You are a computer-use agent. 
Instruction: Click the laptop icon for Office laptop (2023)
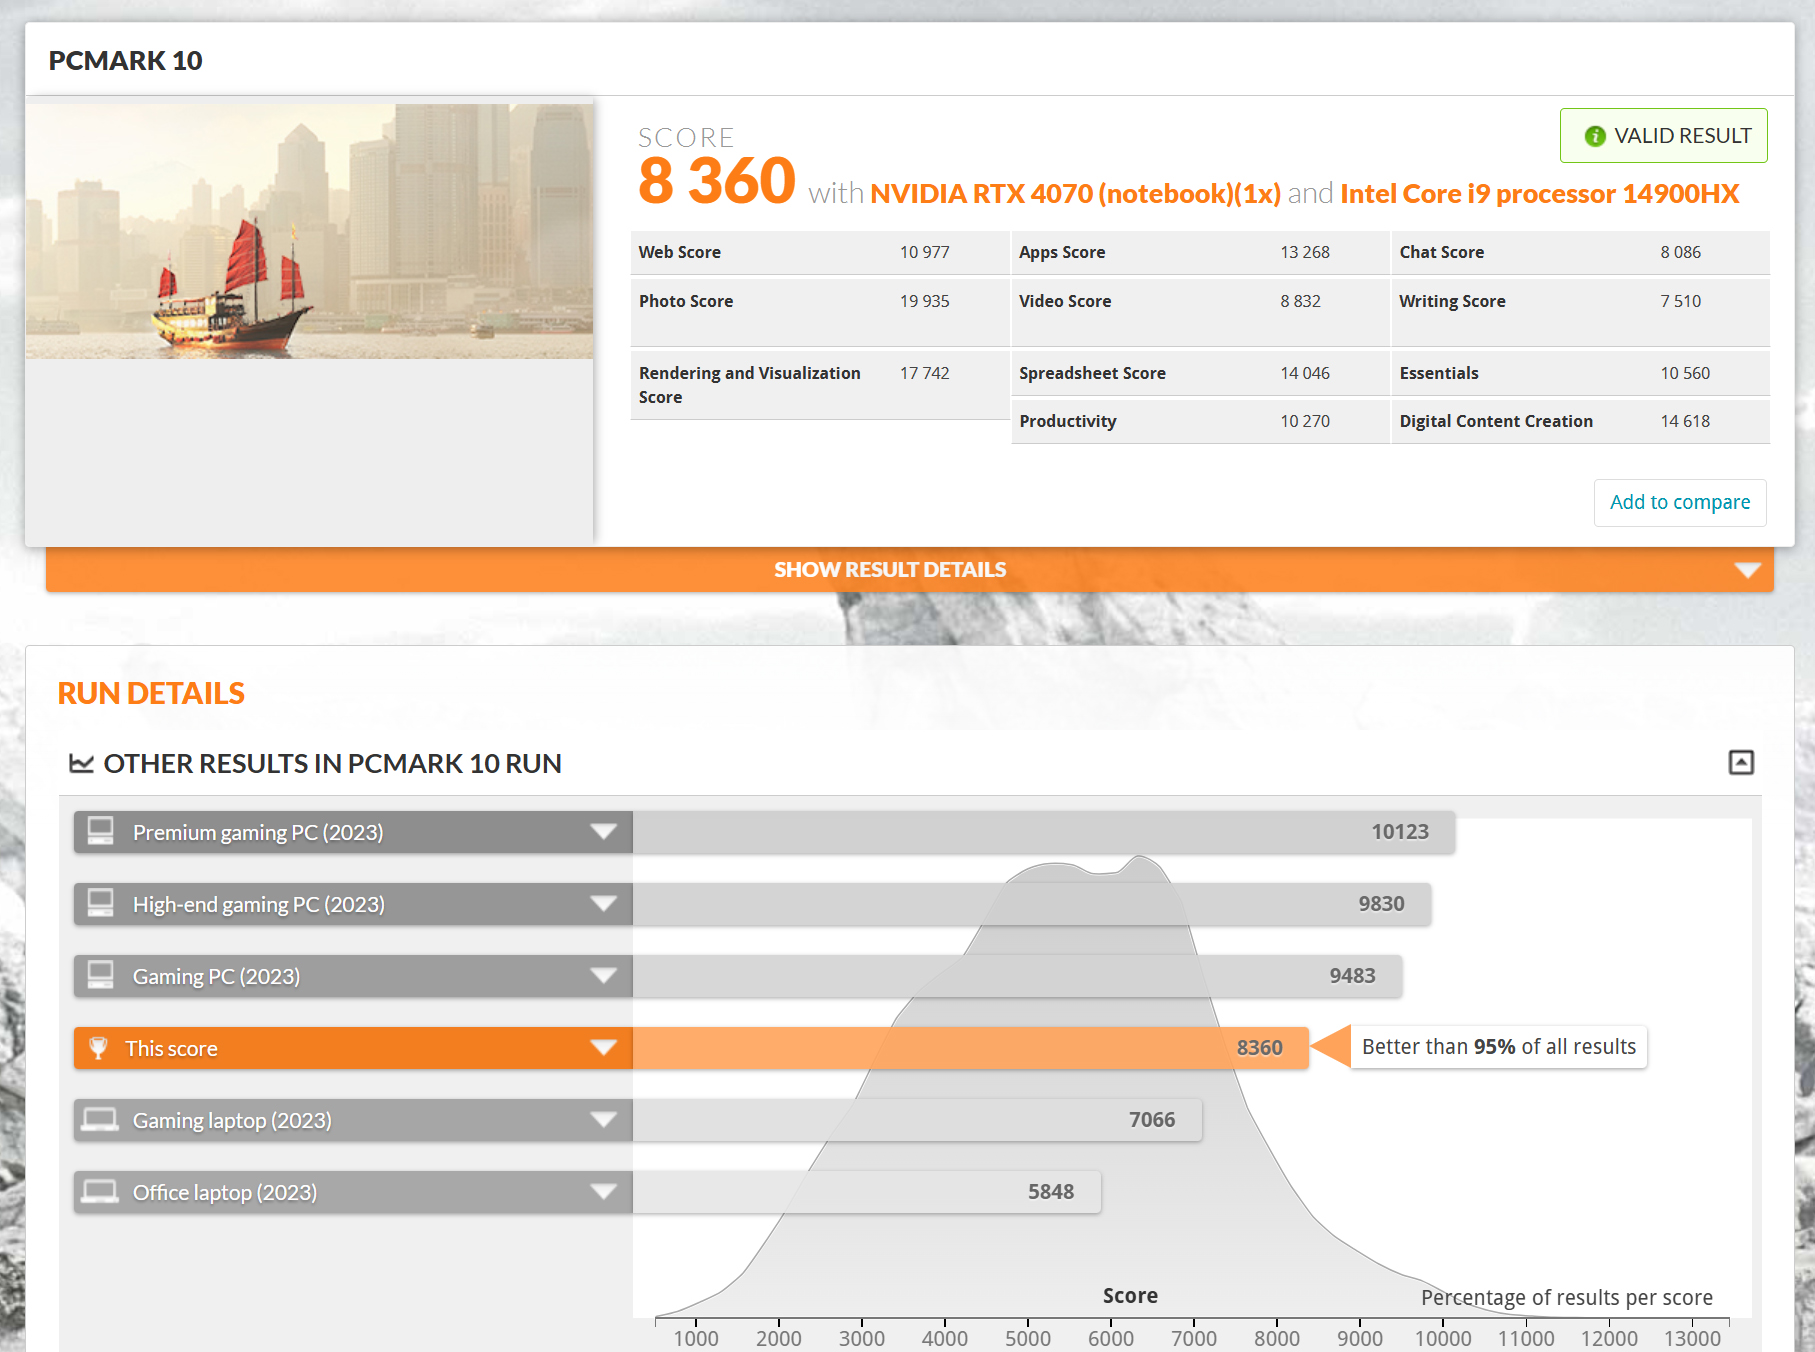pos(100,1192)
